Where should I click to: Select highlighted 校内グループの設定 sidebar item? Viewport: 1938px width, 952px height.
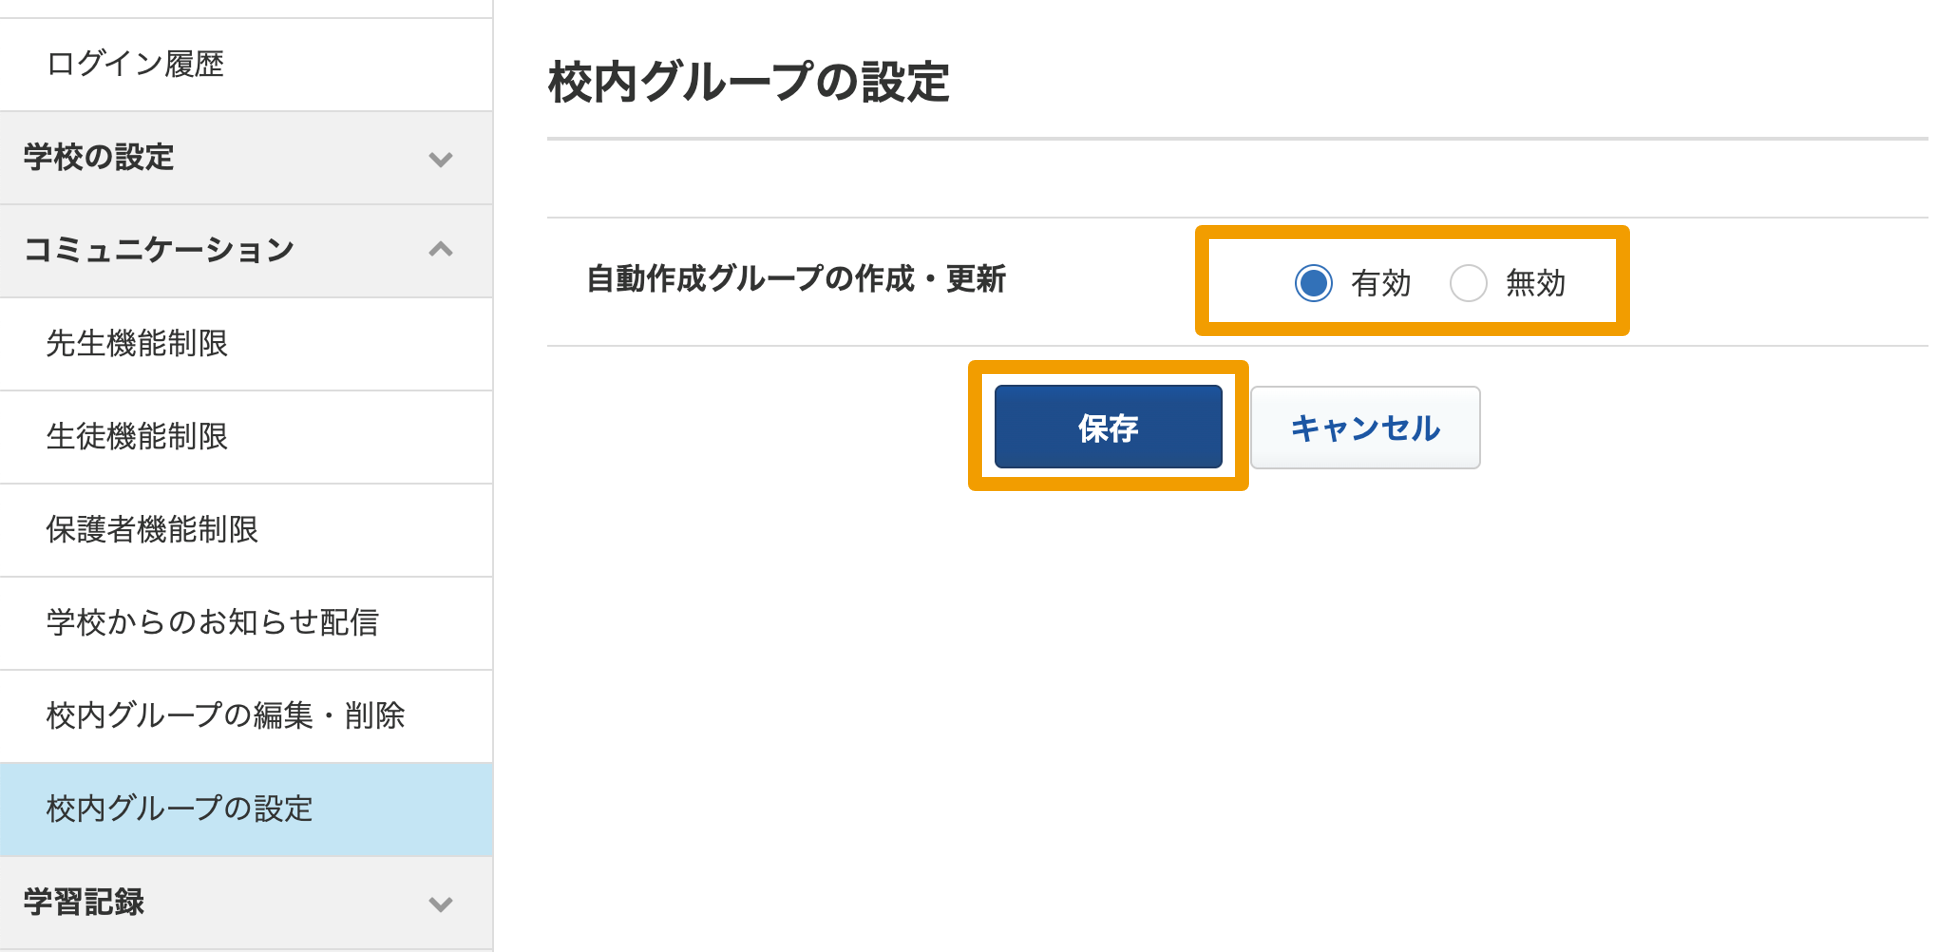pyautogui.click(x=246, y=809)
